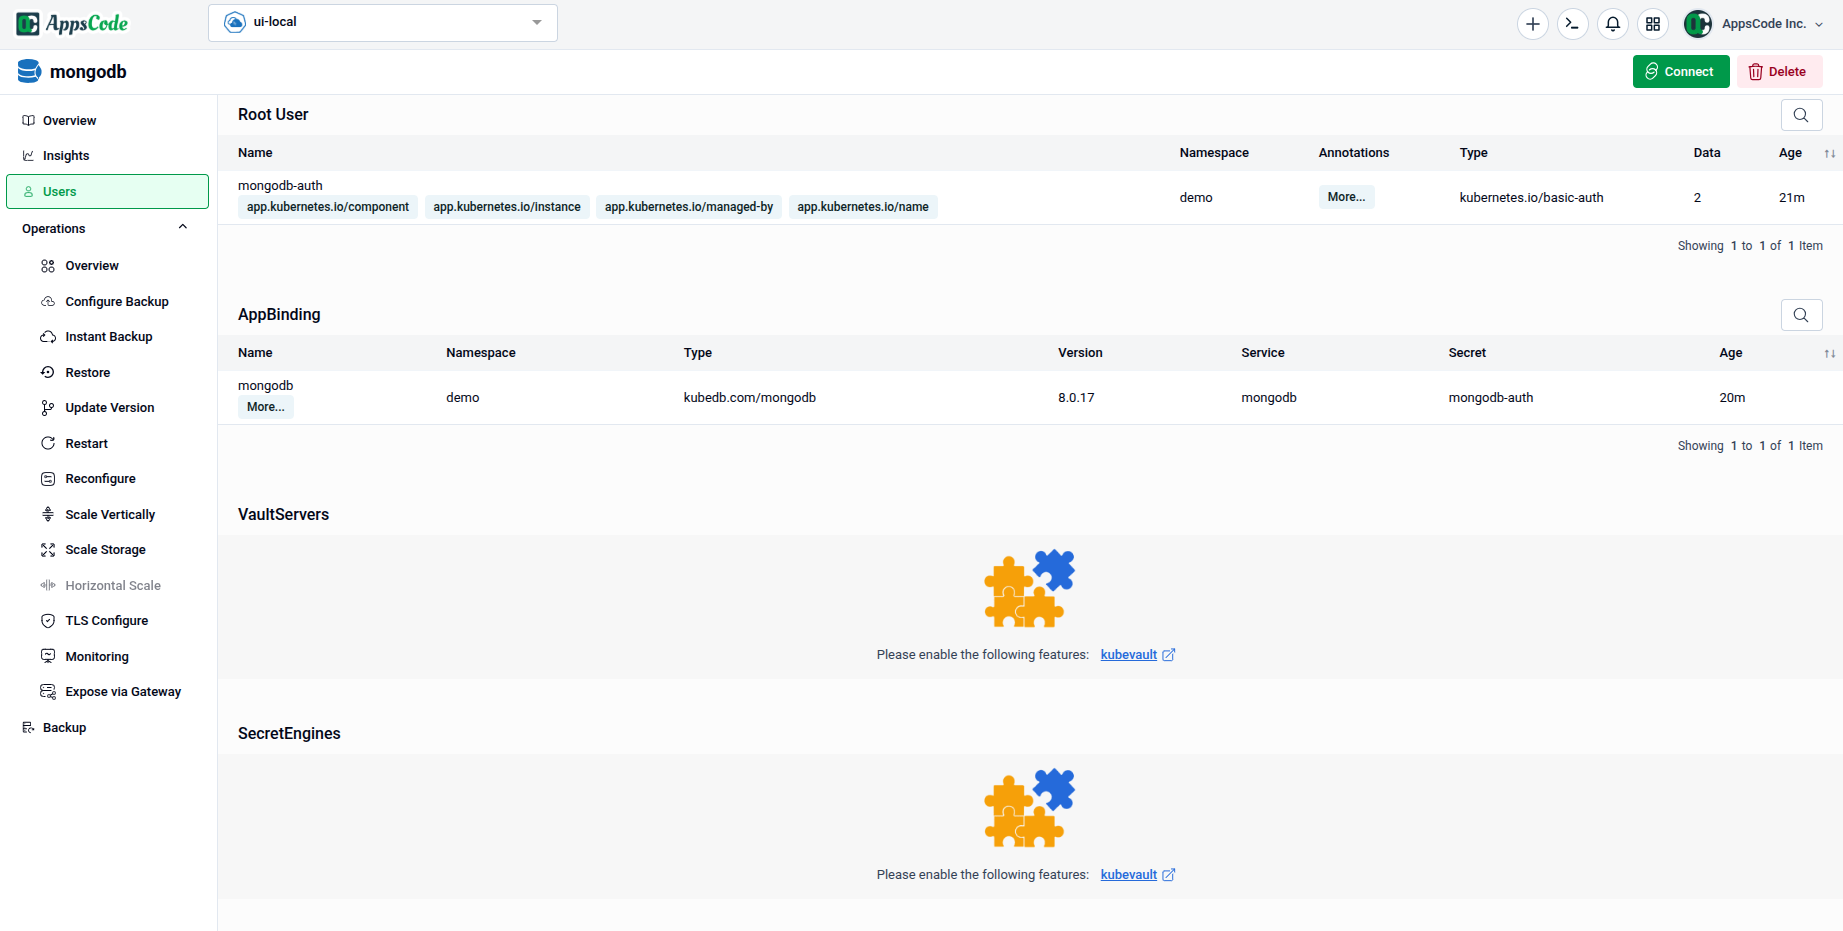
Task: Open notifications via the bell icon
Action: point(1612,23)
